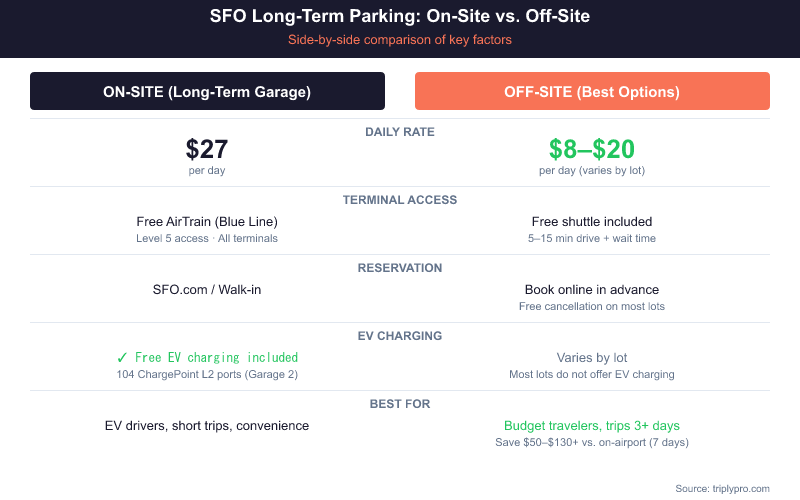800x500 pixels.
Task: Click the green checkmark beside Free EV charging
Action: (121, 357)
